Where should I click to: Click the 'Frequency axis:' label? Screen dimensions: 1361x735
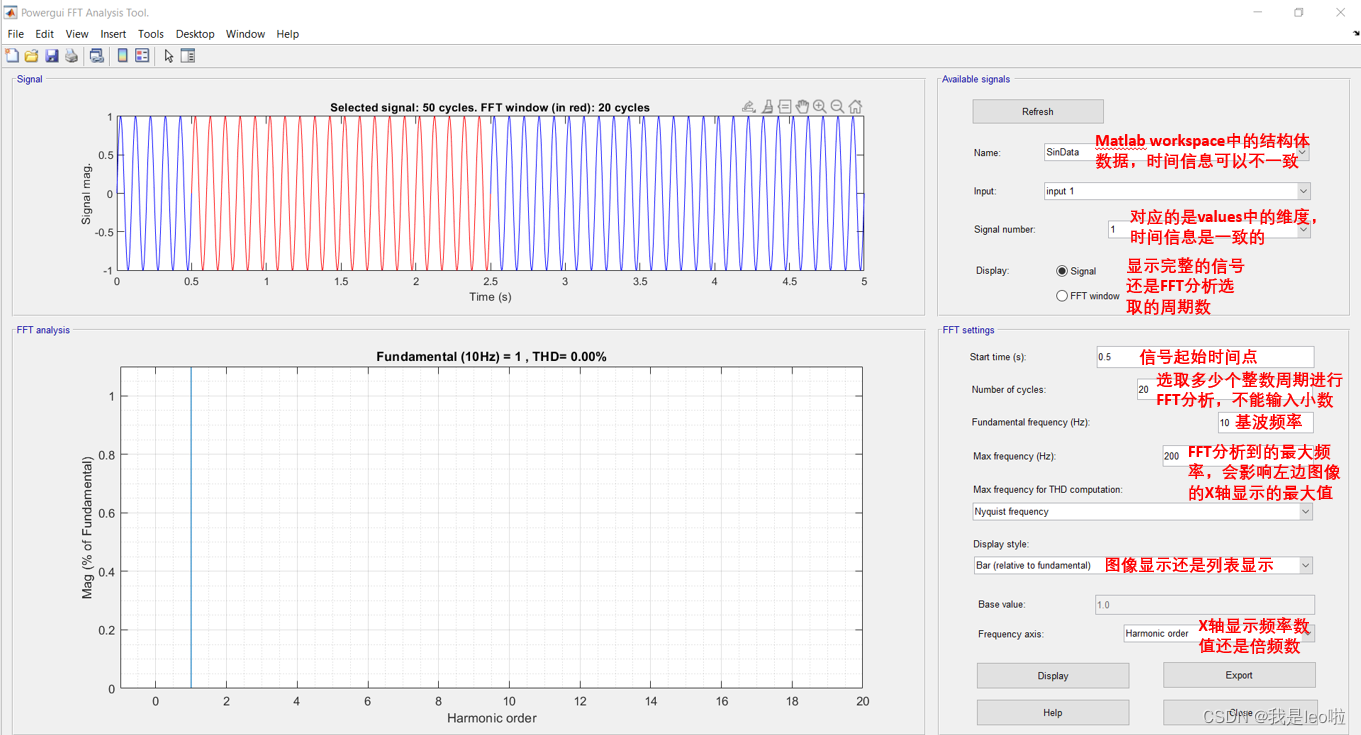(1011, 634)
